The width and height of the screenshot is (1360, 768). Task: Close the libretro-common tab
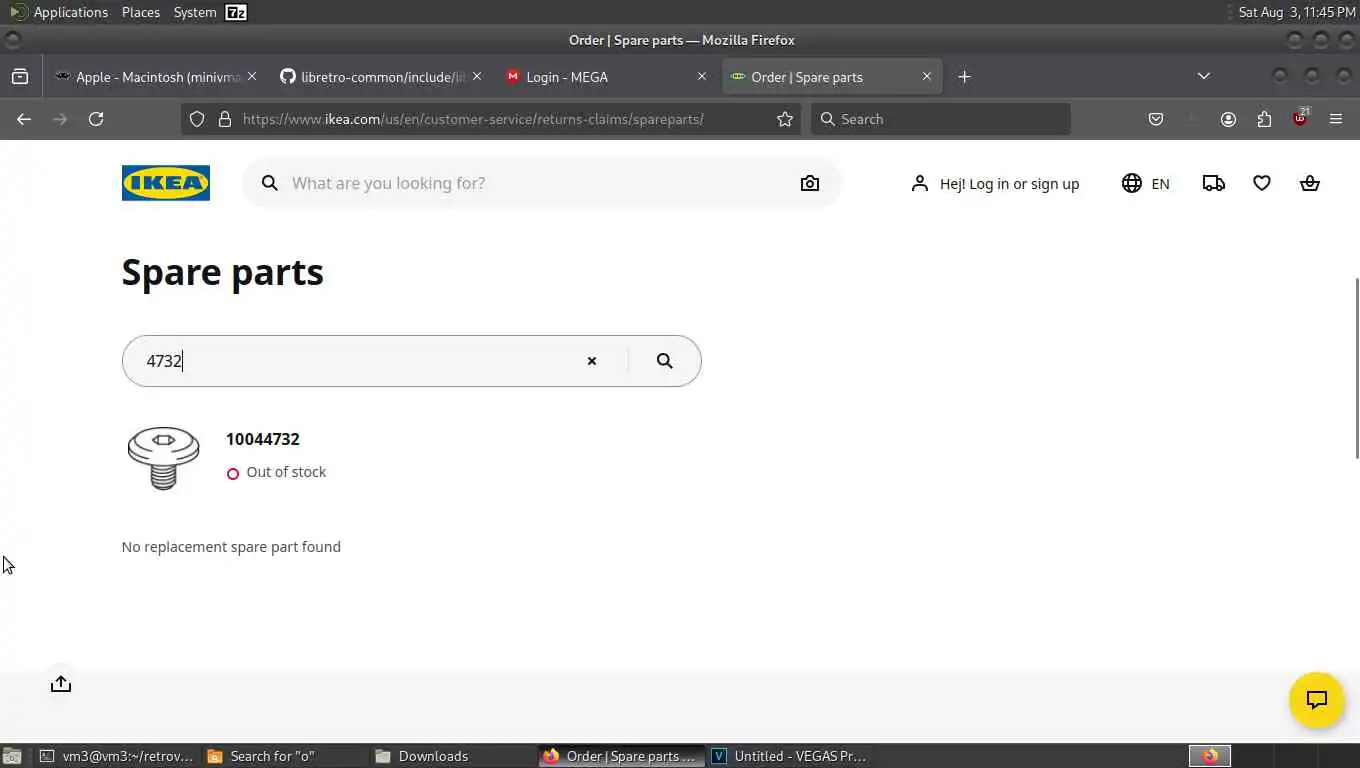[477, 76]
